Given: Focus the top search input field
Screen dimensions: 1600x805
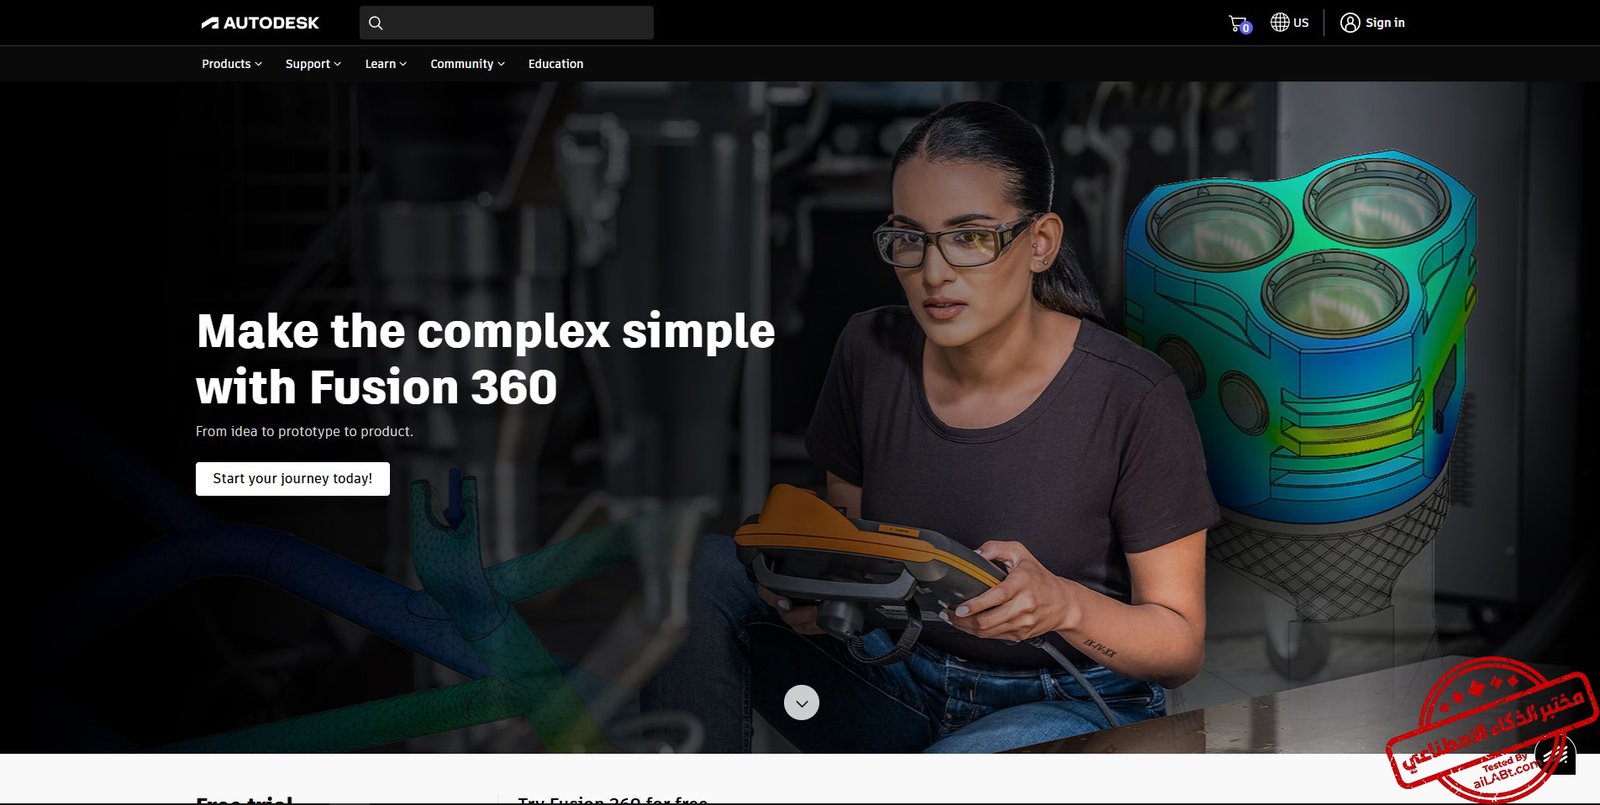Looking at the screenshot, I should click(507, 23).
